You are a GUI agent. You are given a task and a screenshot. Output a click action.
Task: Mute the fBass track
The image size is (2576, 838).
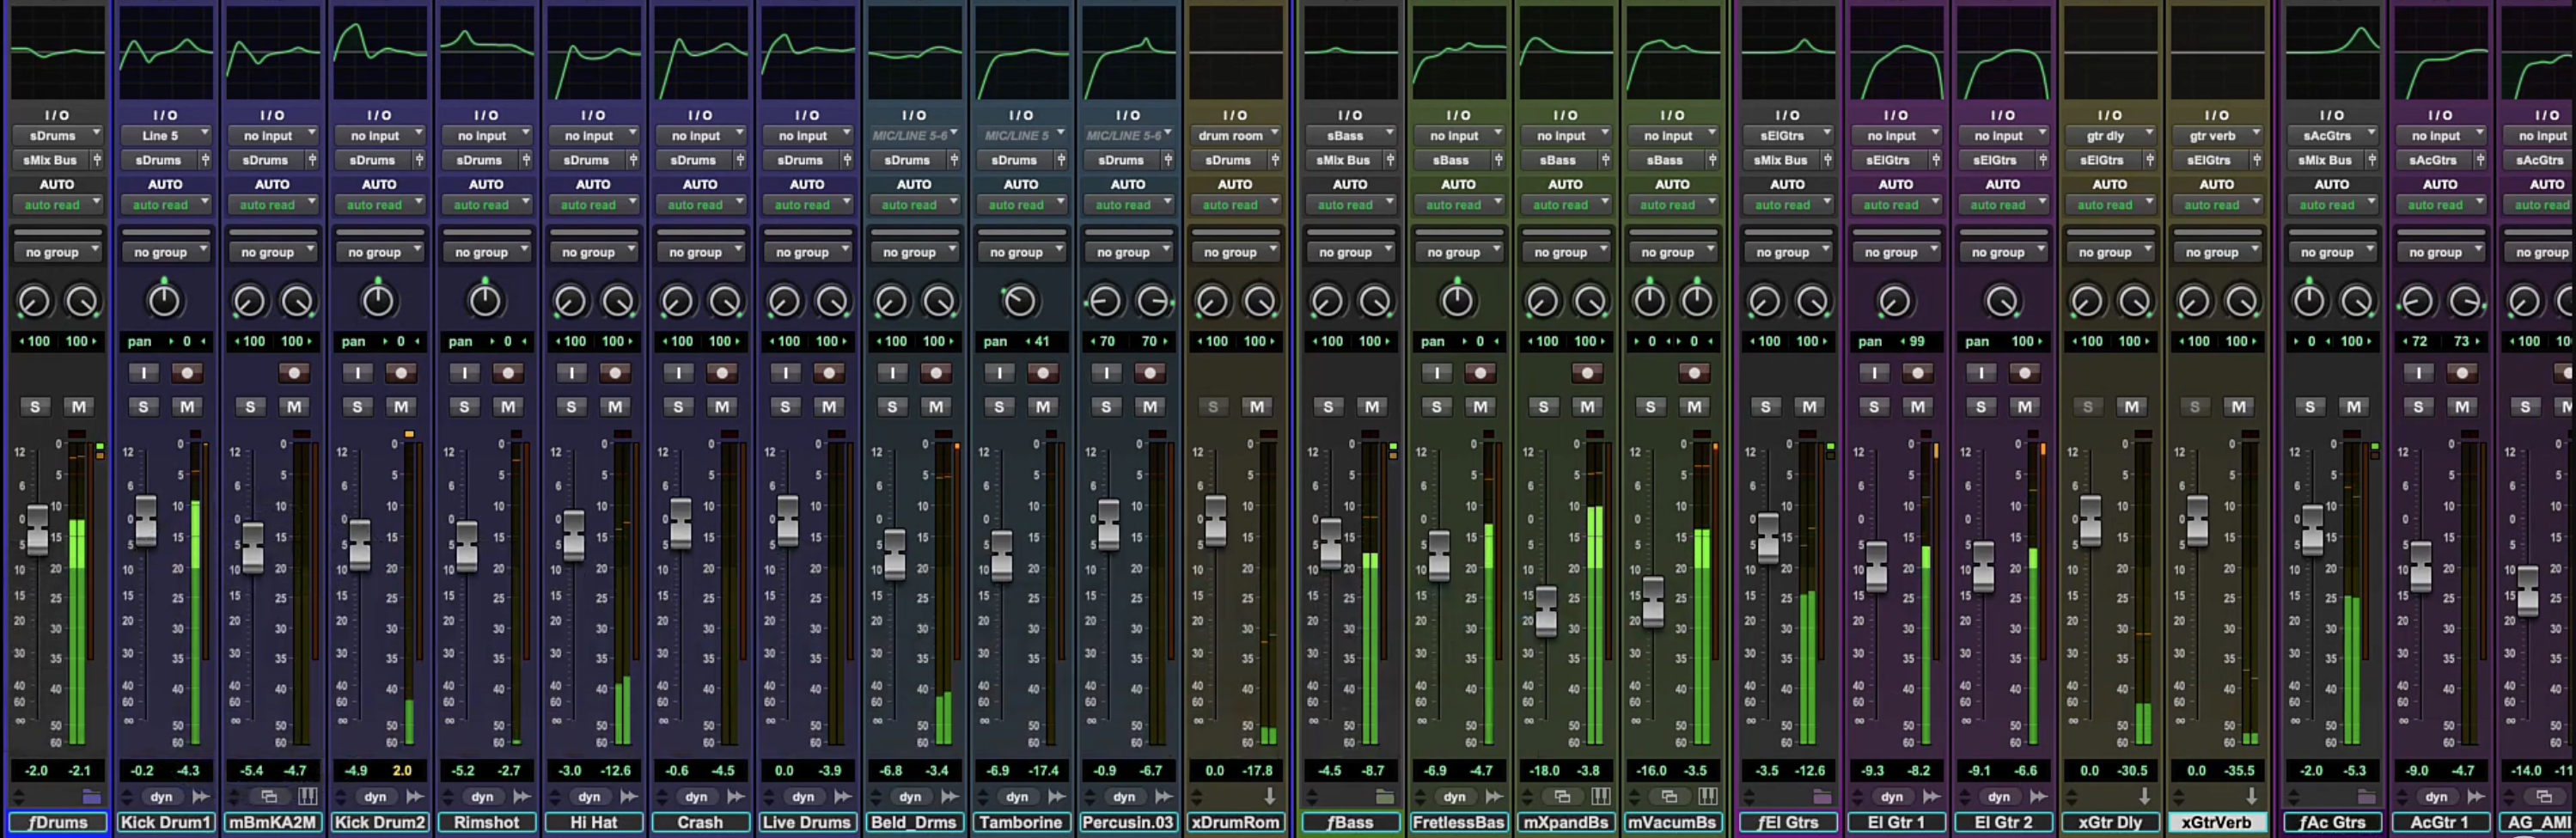point(1372,406)
